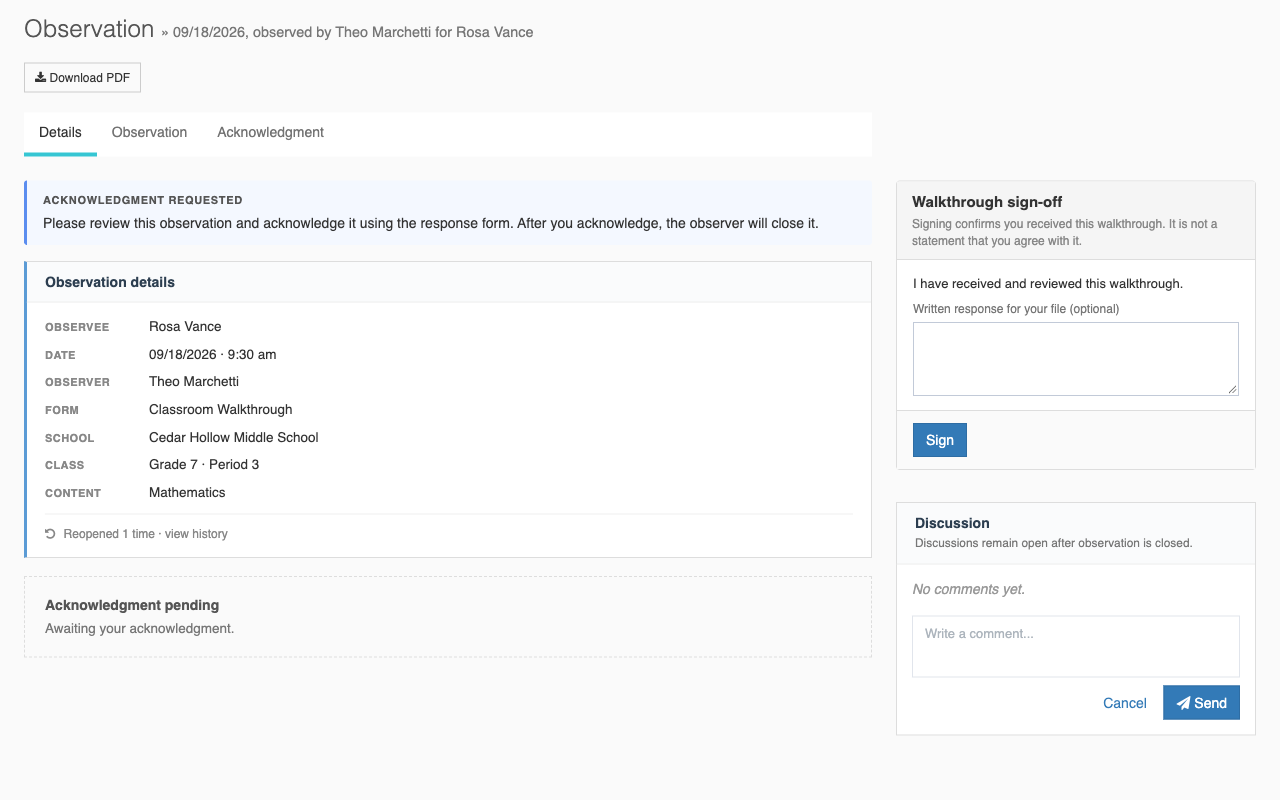
Task: Sign the walkthrough with the Sign button
Action: click(x=940, y=440)
